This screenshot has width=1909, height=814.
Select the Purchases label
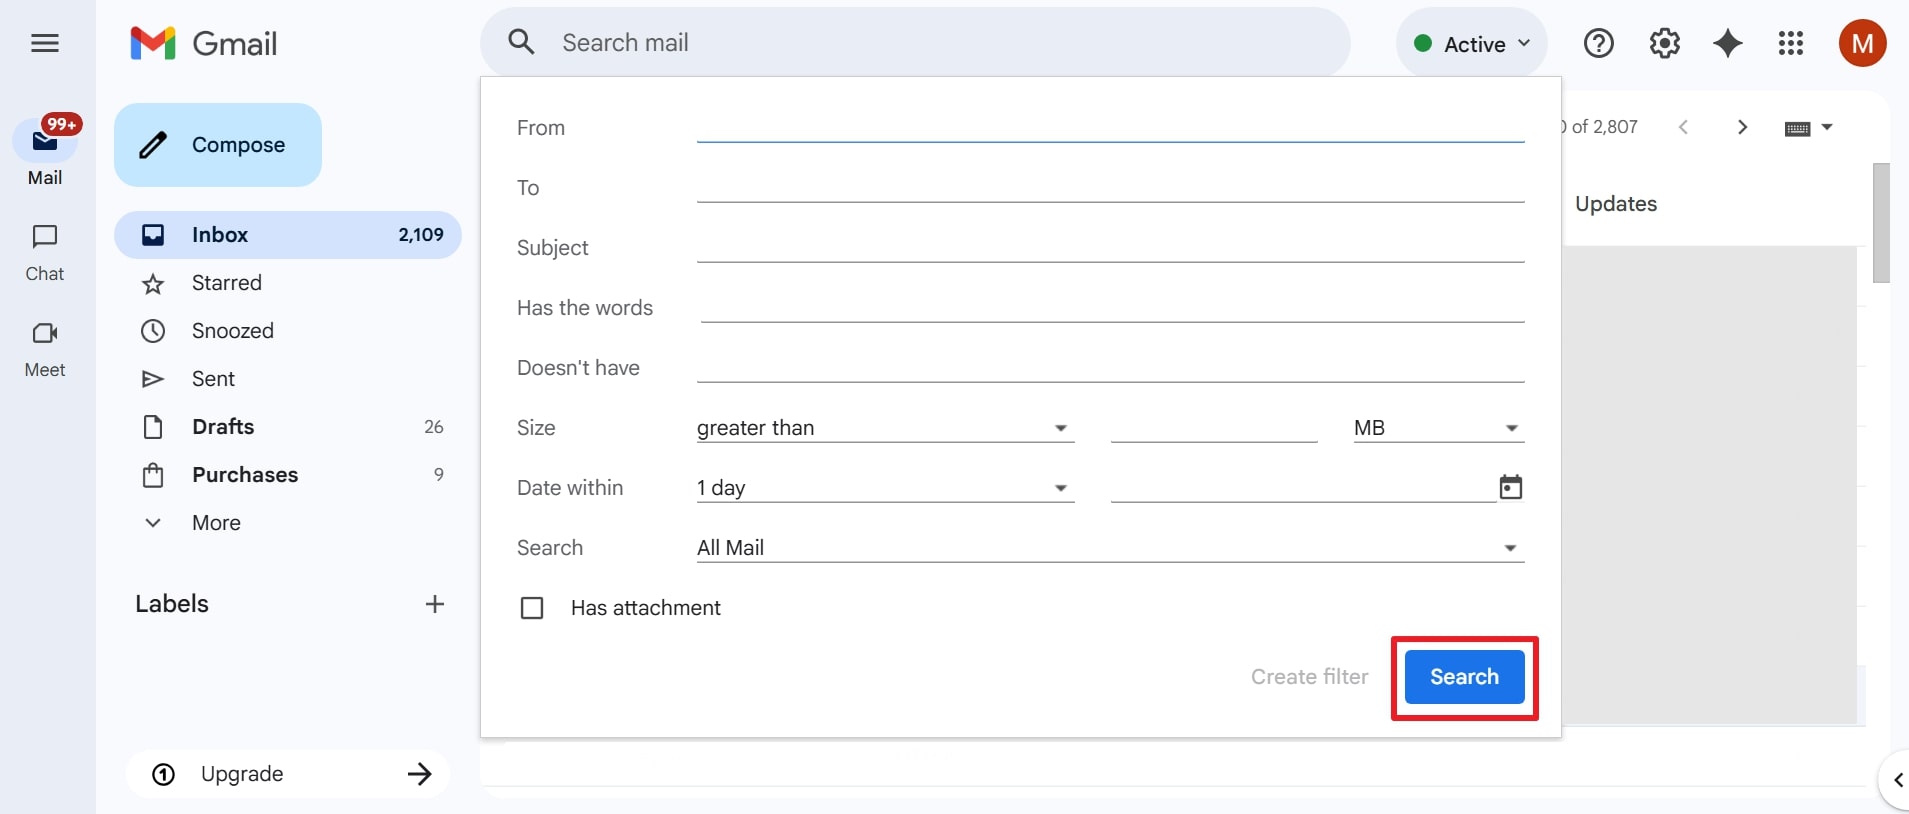coord(245,475)
